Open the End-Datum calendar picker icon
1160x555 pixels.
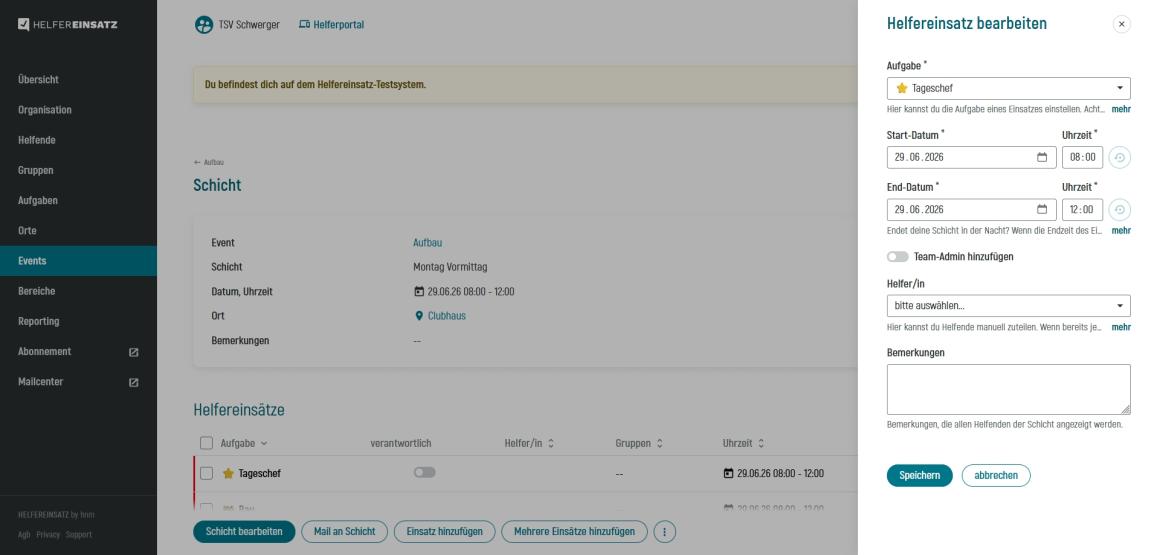tap(1041, 210)
